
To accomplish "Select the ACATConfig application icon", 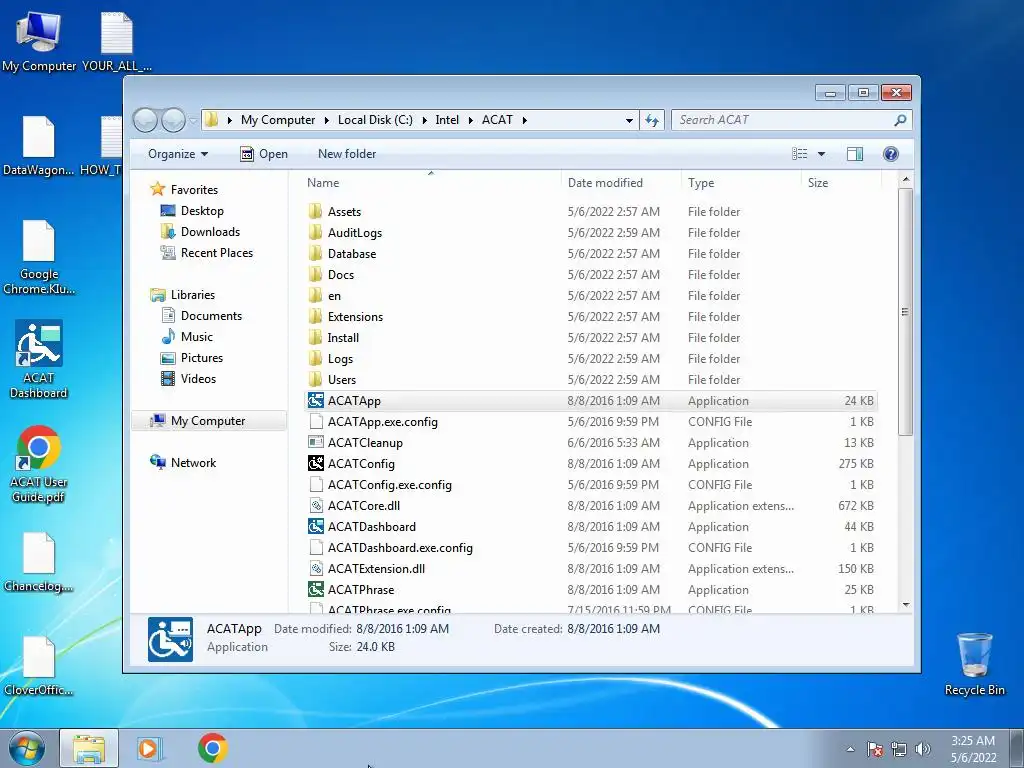I will 316,463.
